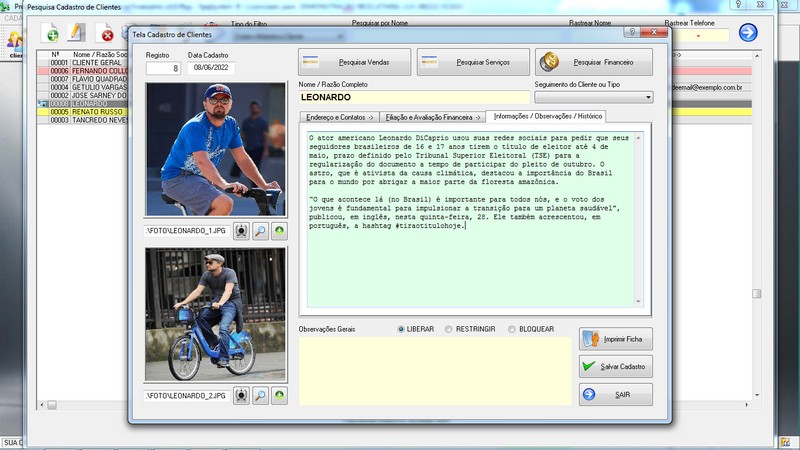Click Pesquisar Vendas button

pyautogui.click(x=355, y=62)
